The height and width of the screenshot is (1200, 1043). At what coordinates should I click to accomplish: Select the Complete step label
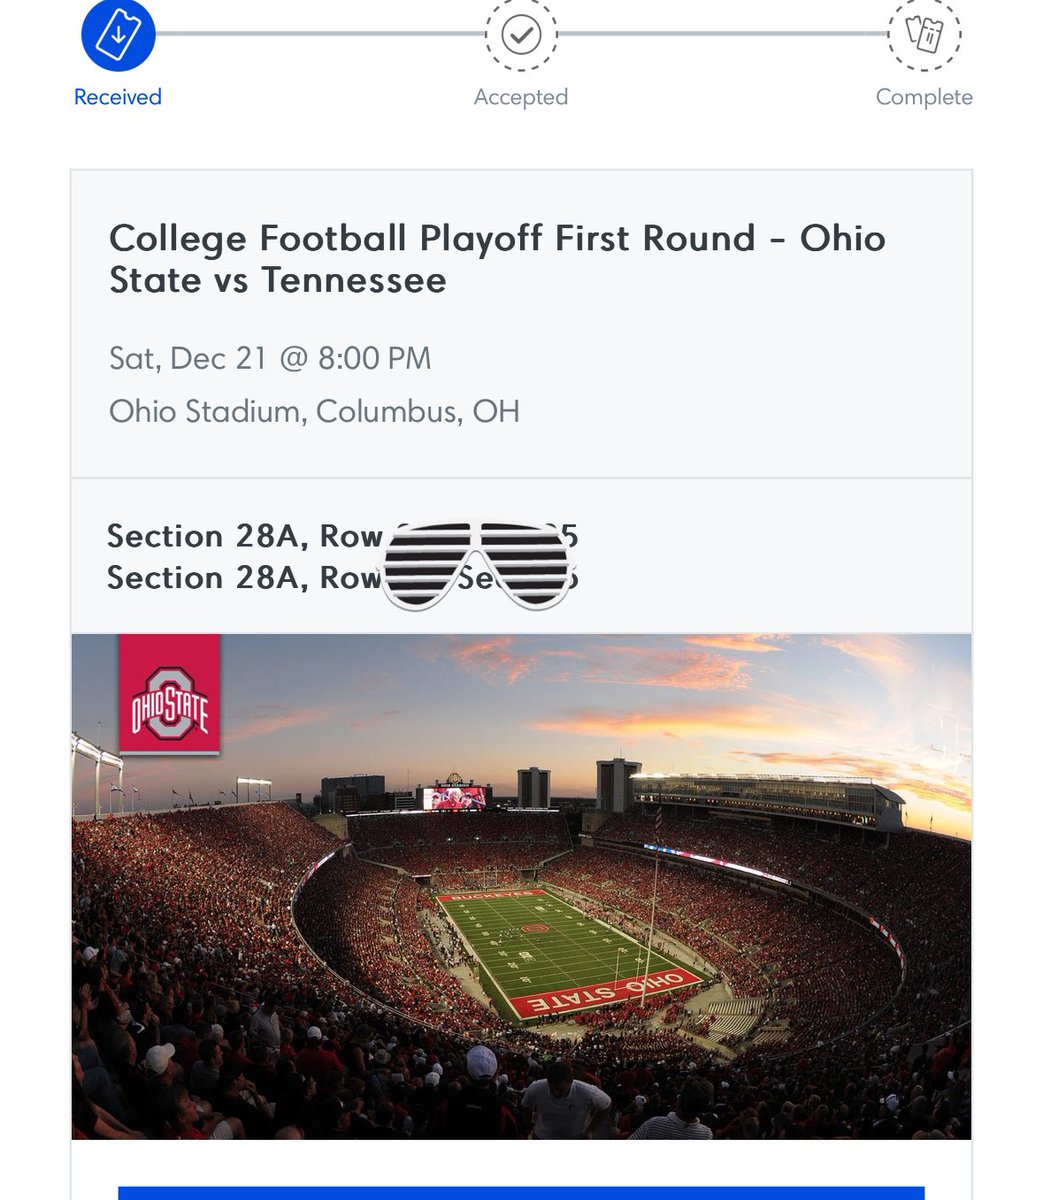point(924,97)
